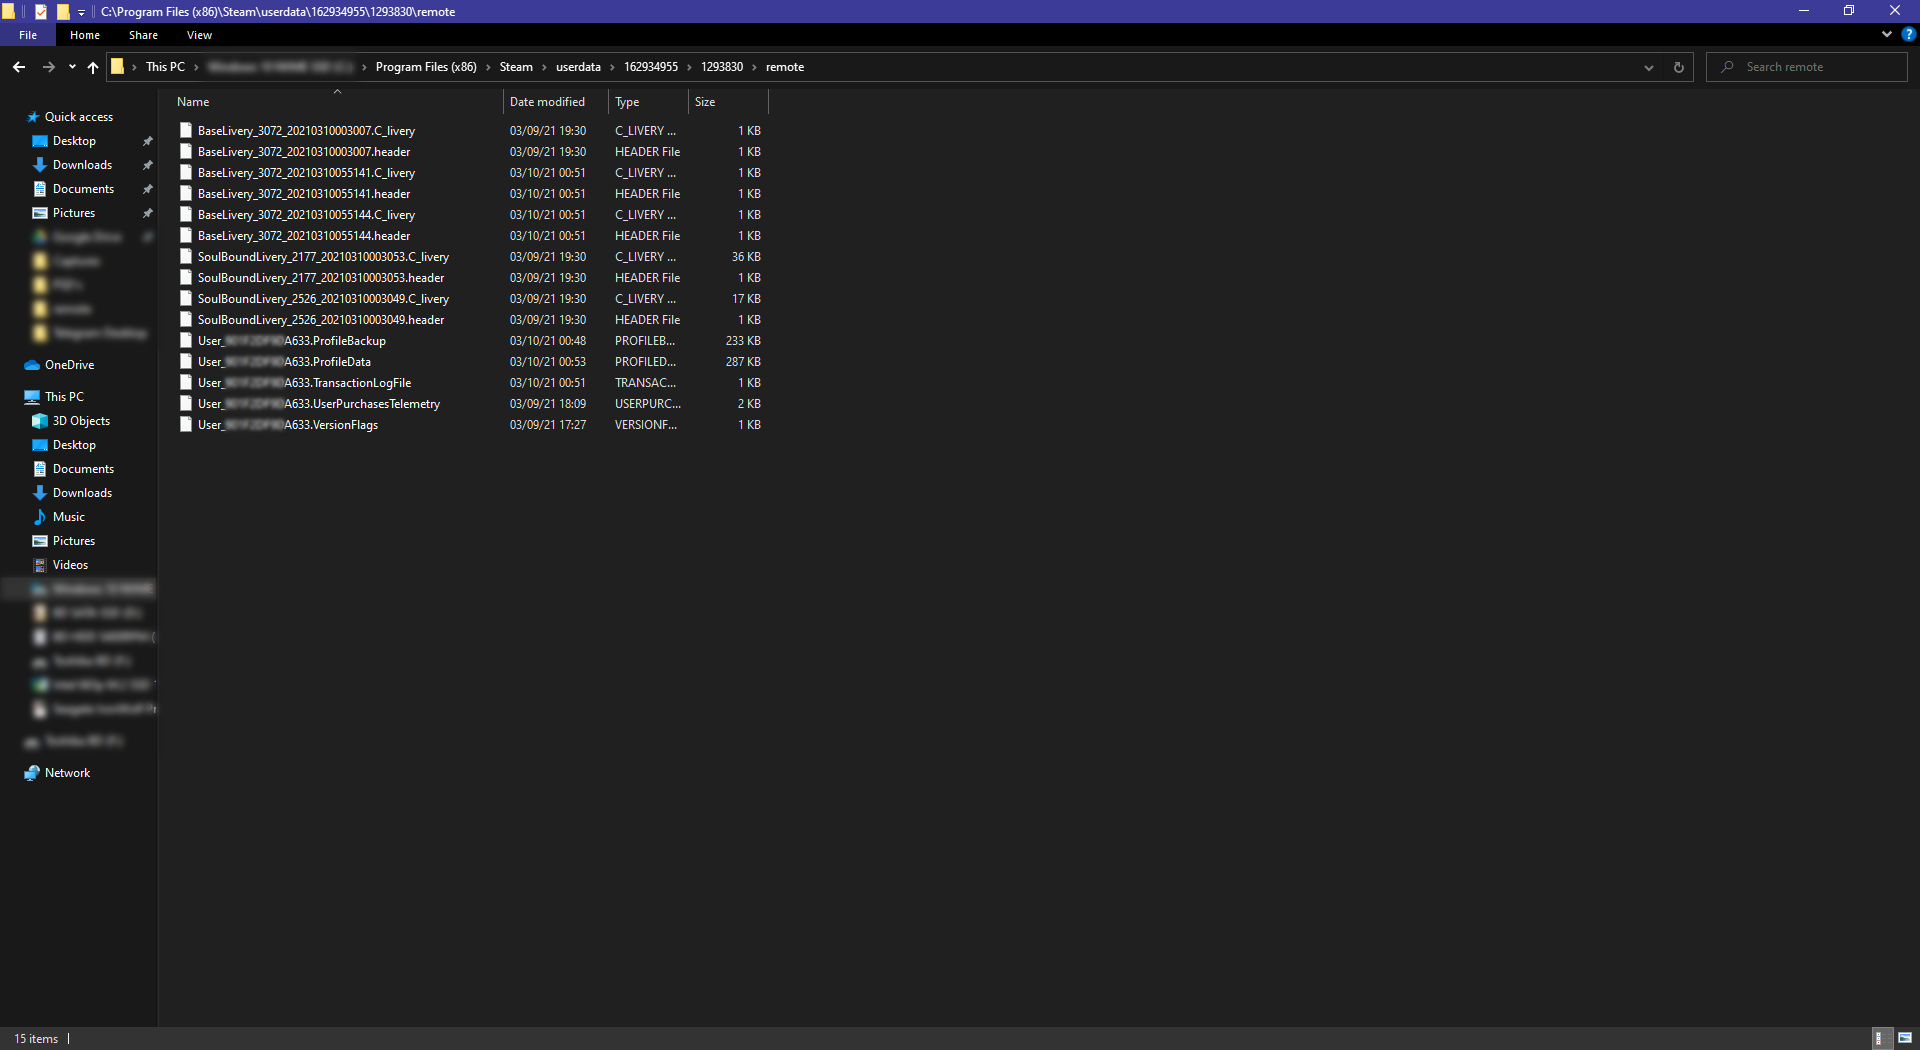Image resolution: width=1920 pixels, height=1050 pixels.
Task: Open address bar previous locations dropdown
Action: point(1648,67)
